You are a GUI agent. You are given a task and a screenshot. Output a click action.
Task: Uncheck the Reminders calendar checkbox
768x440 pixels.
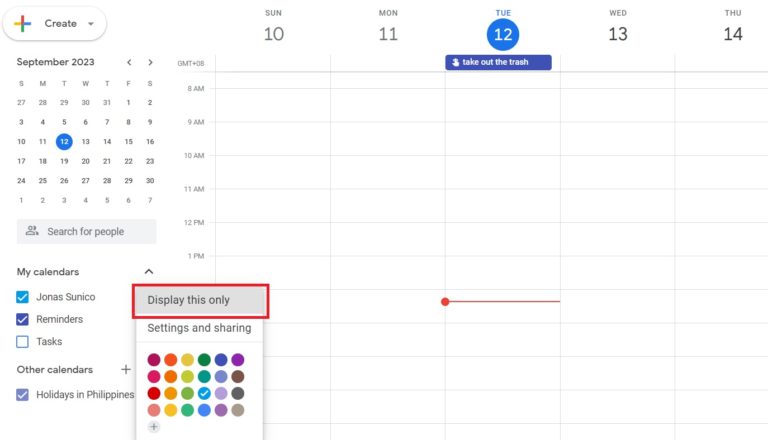click(x=22, y=319)
